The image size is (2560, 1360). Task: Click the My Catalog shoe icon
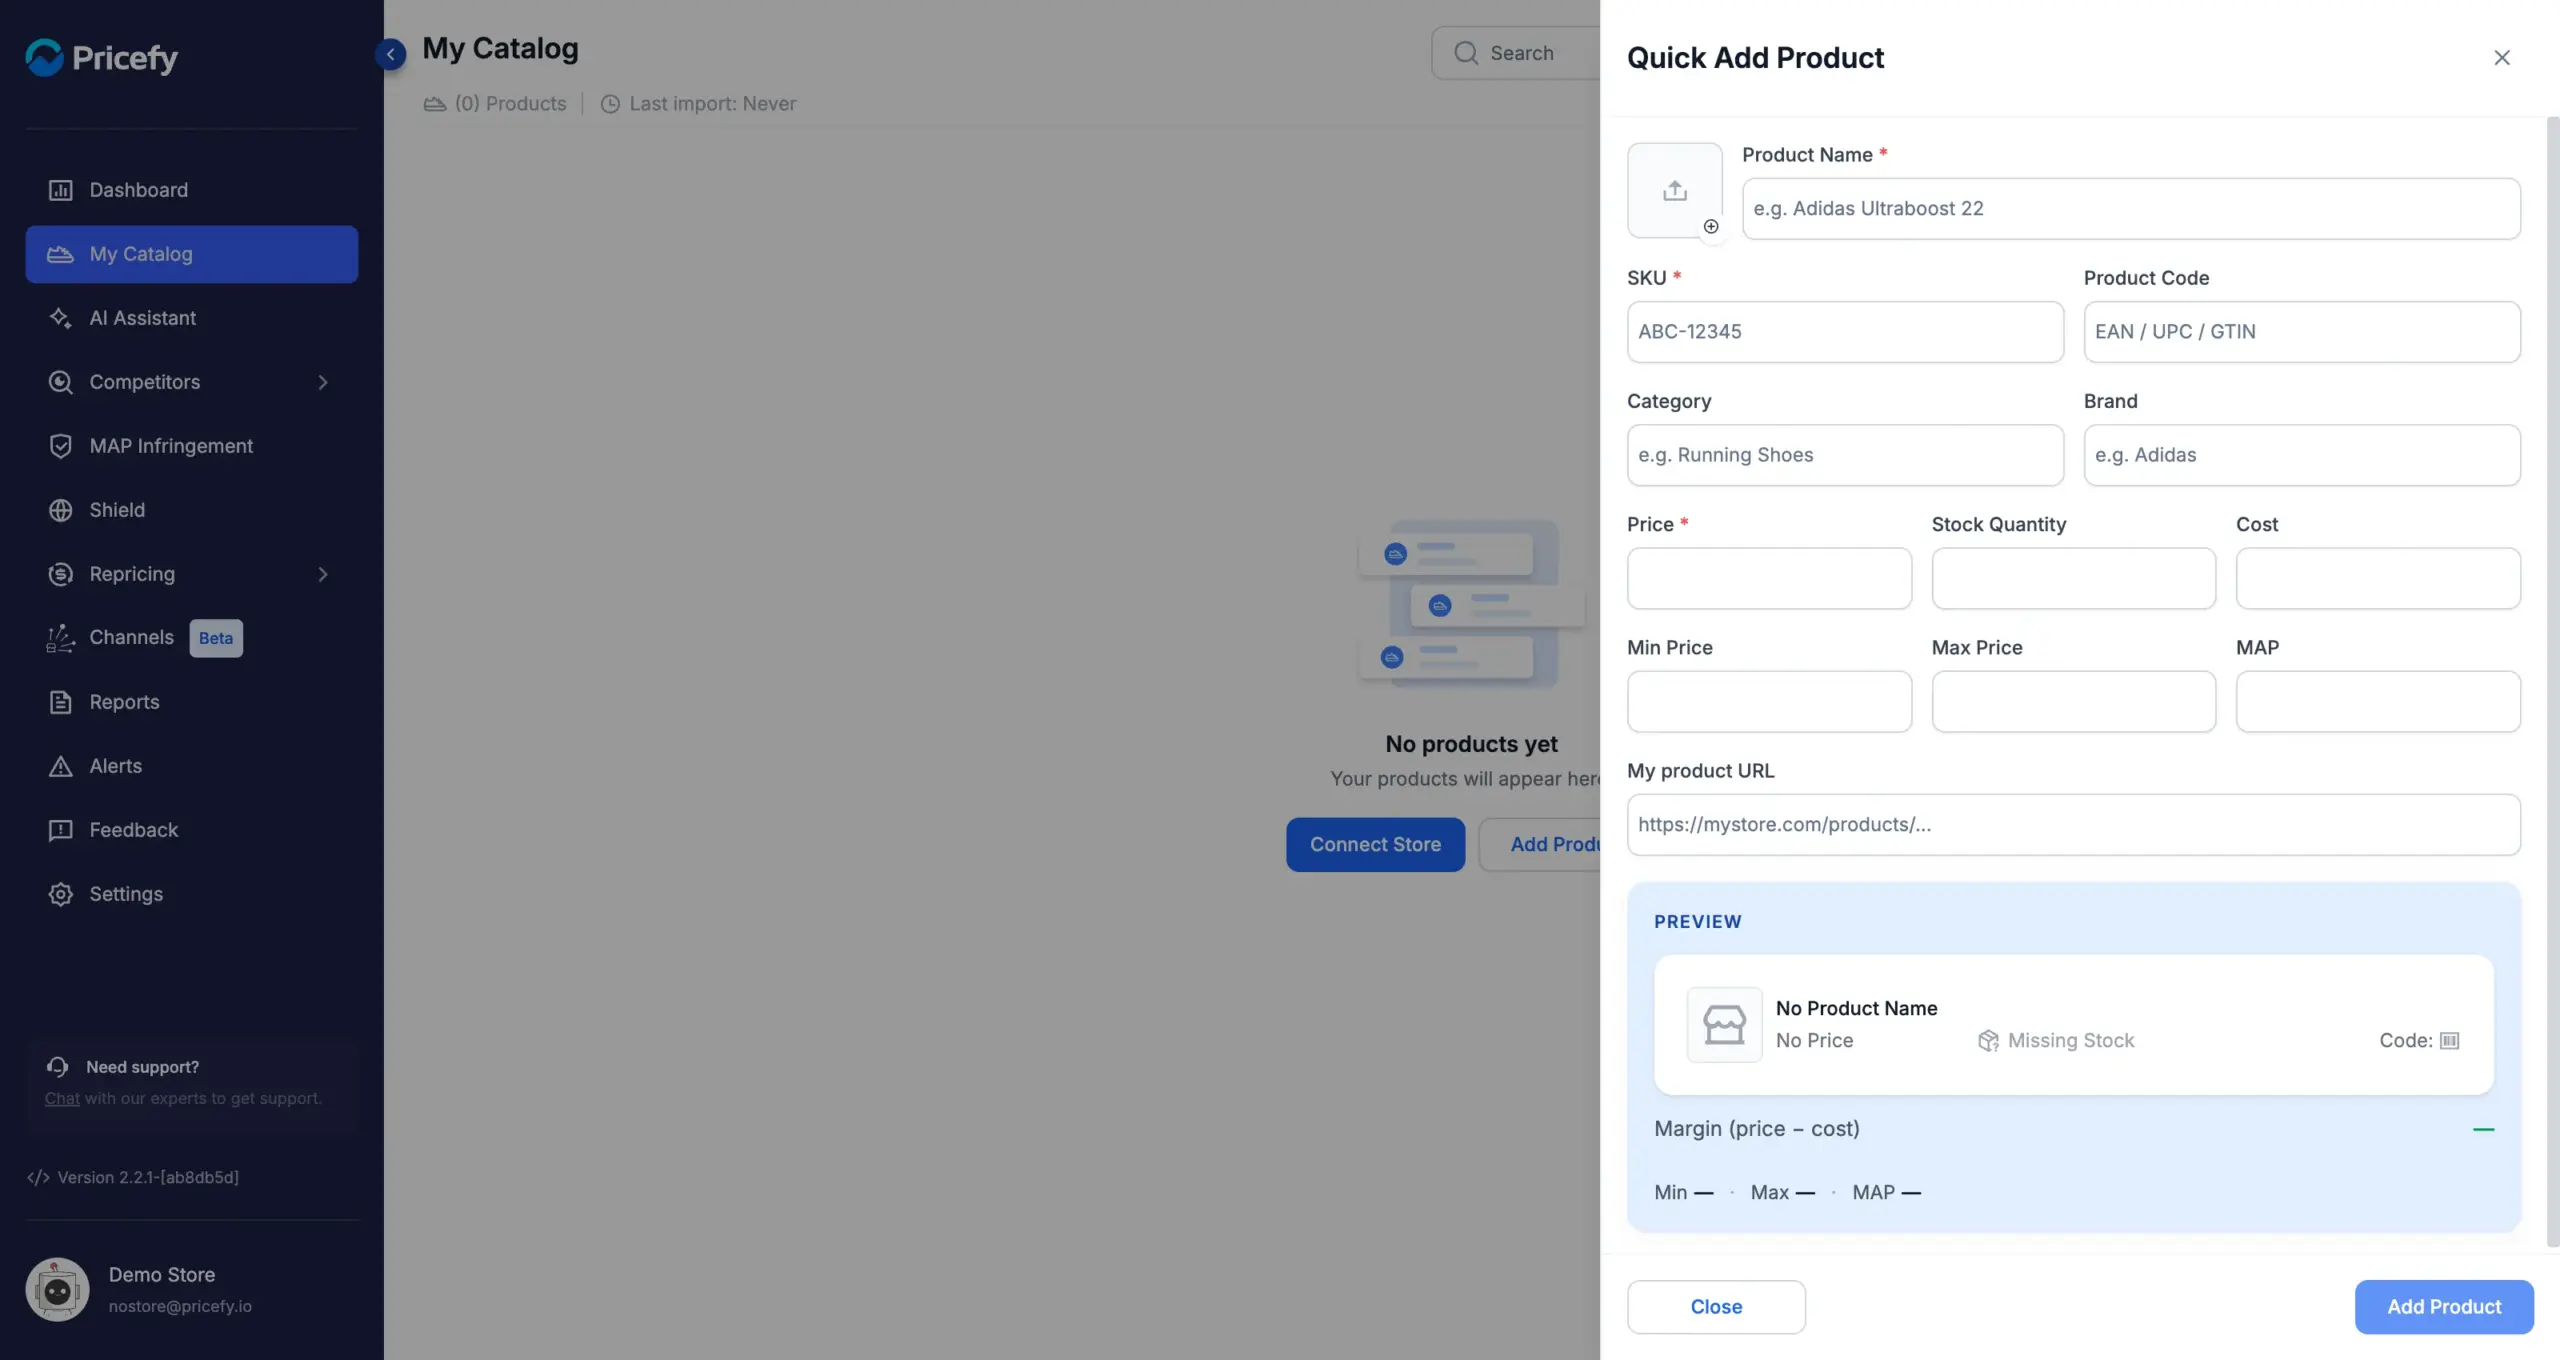click(60, 254)
